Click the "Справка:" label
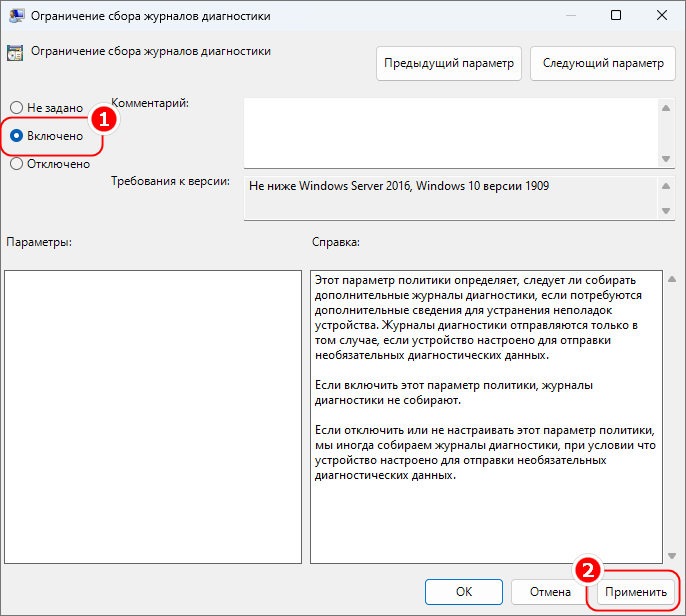Viewport: 686px width, 616px height. (336, 242)
